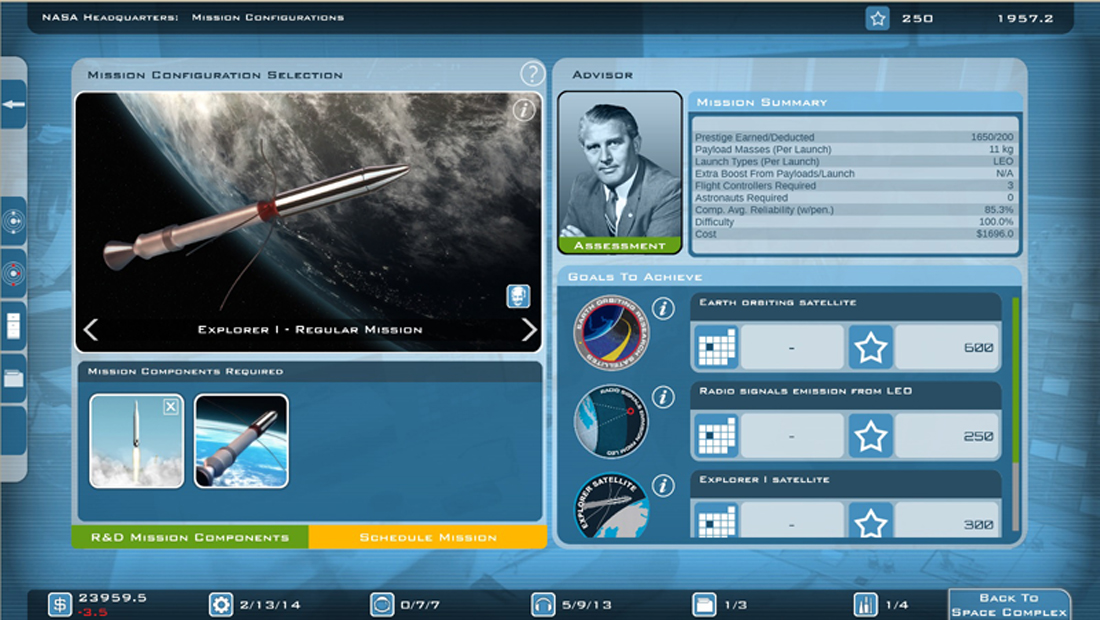Click the astronaut helmet icon in status bar
Image resolution: width=1100 pixels, height=620 pixels.
(382, 604)
